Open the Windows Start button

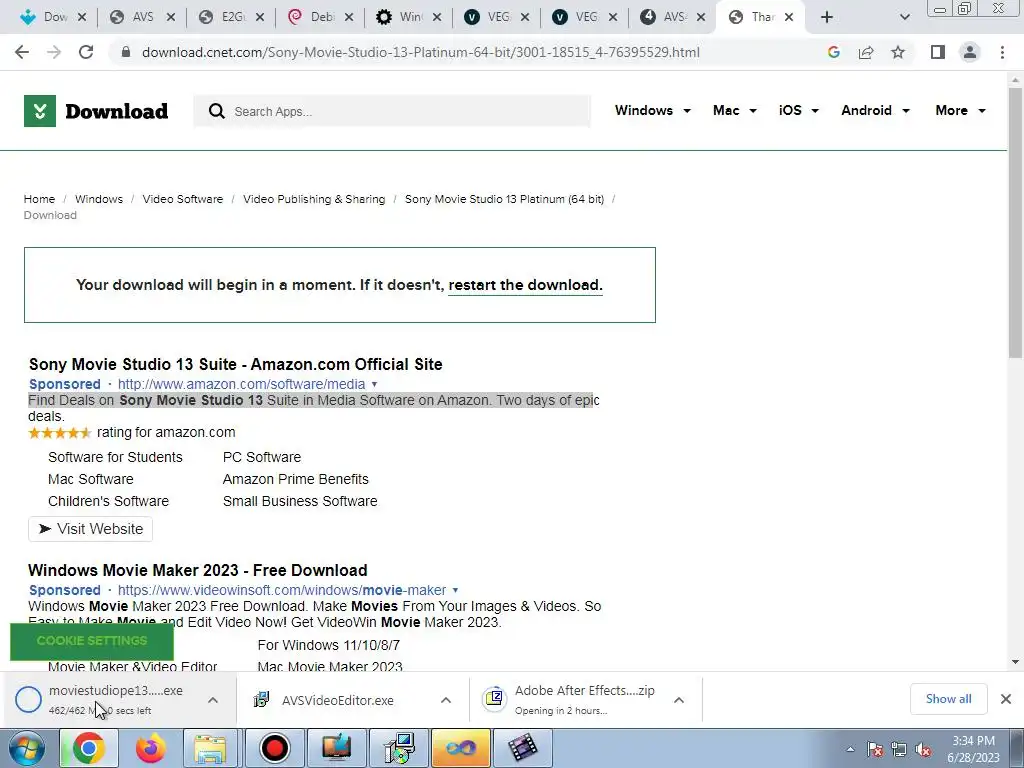point(26,749)
